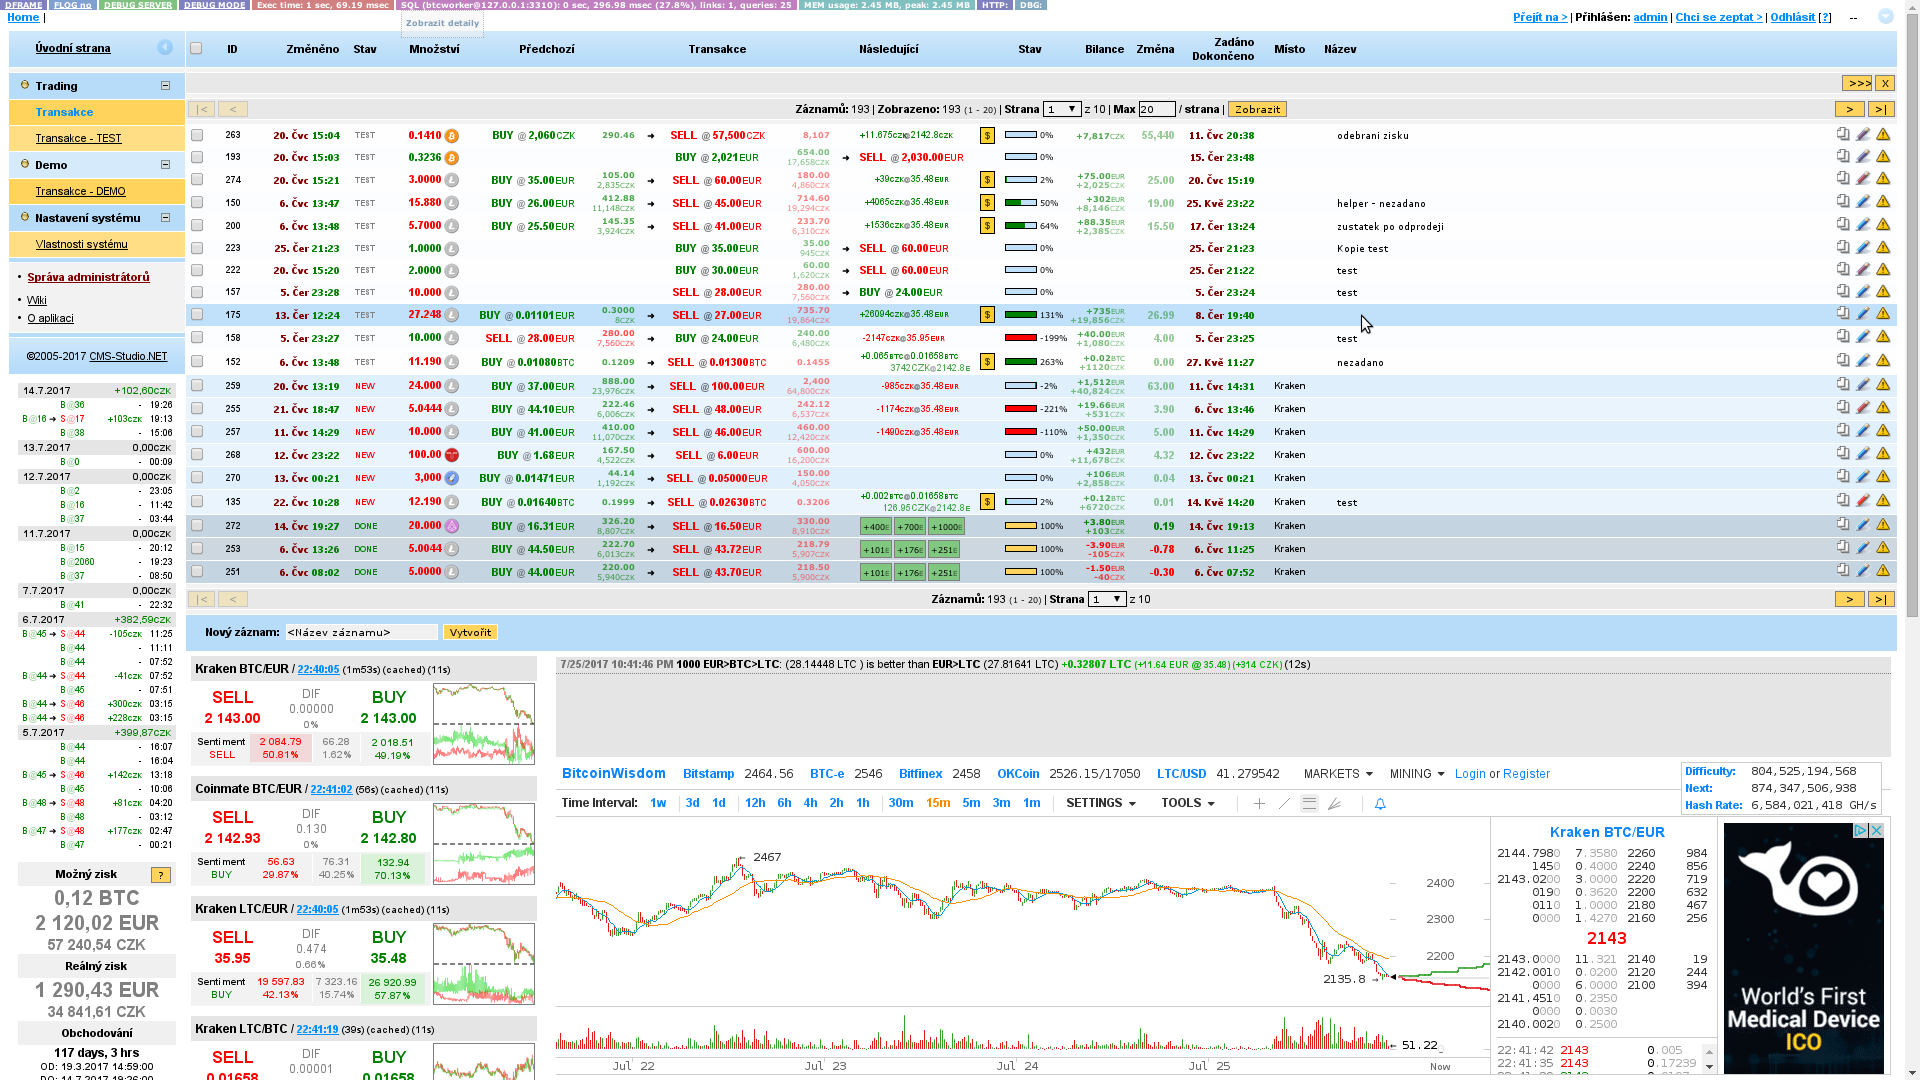Click the Vytvořit button
This screenshot has height=1080, width=1920.
[470, 632]
